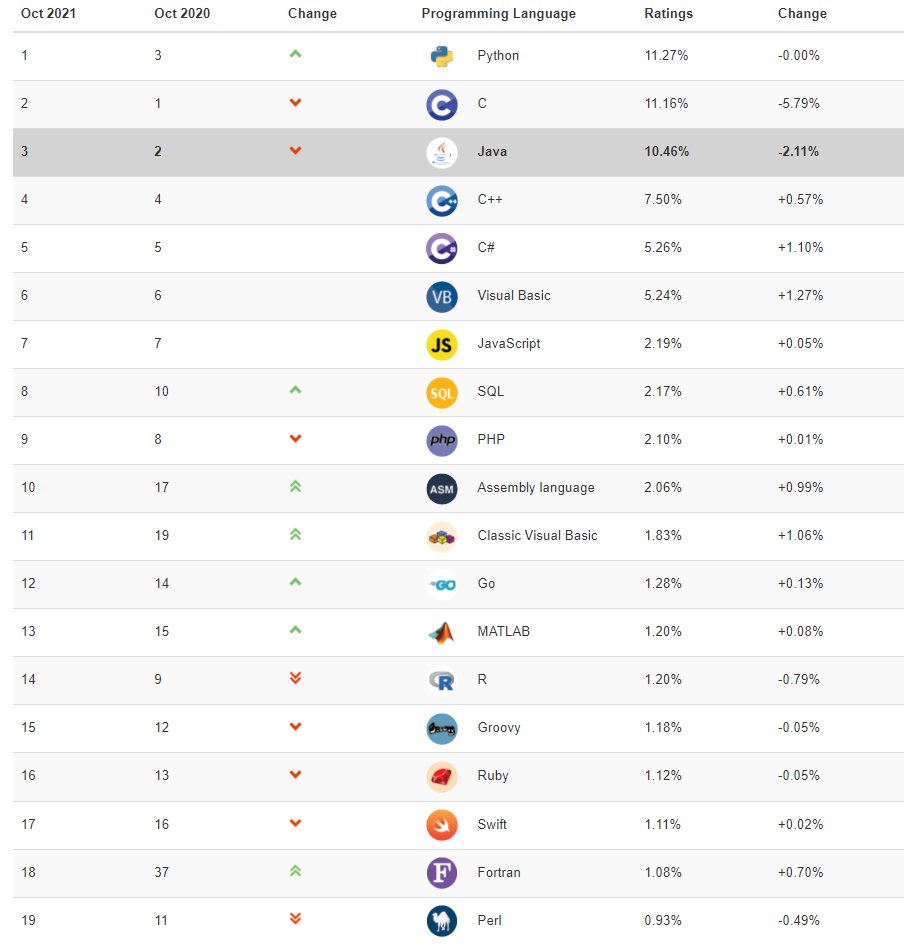Click the Oct 2021 column header

pyautogui.click(x=48, y=14)
